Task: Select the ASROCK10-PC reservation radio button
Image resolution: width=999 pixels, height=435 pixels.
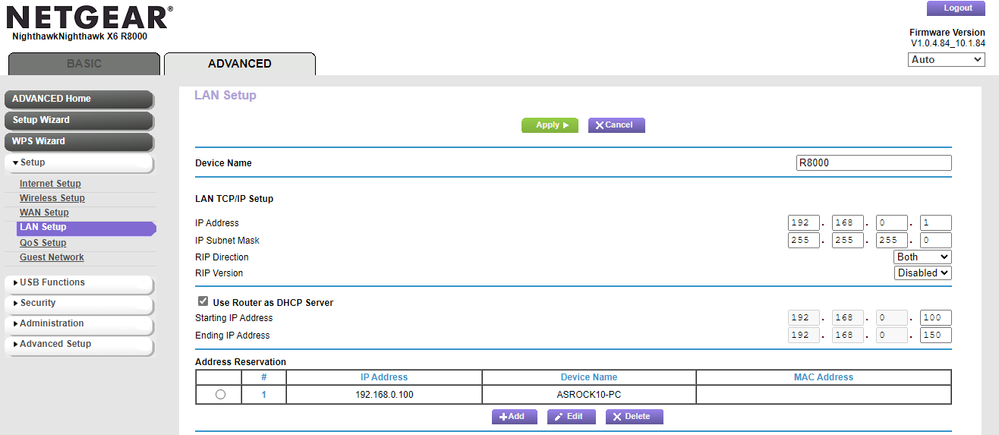Action: click(x=220, y=395)
